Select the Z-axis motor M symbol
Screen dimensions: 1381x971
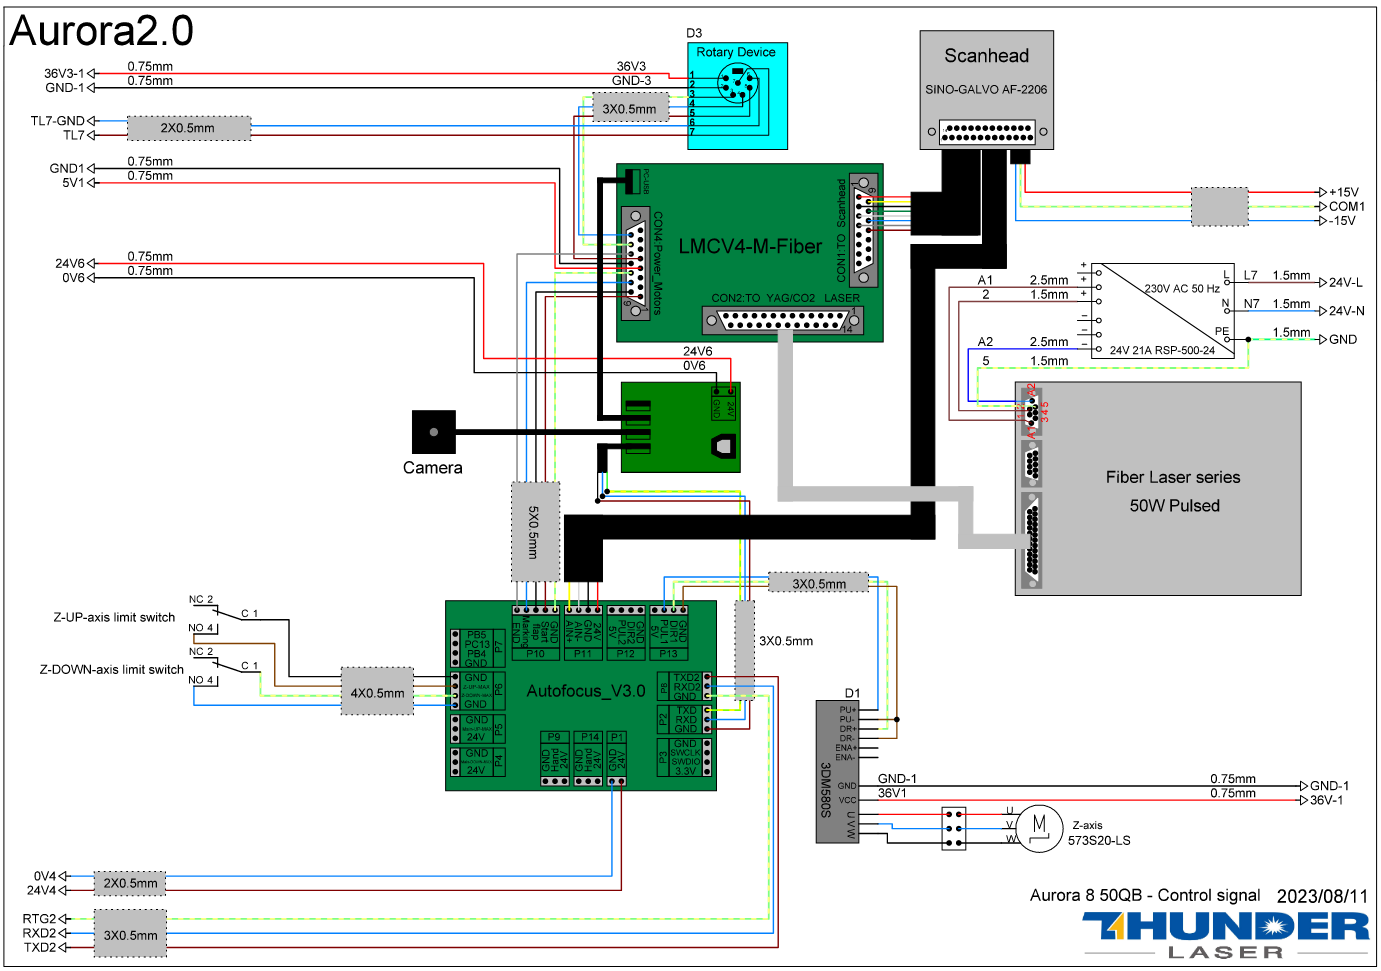pyautogui.click(x=1039, y=828)
